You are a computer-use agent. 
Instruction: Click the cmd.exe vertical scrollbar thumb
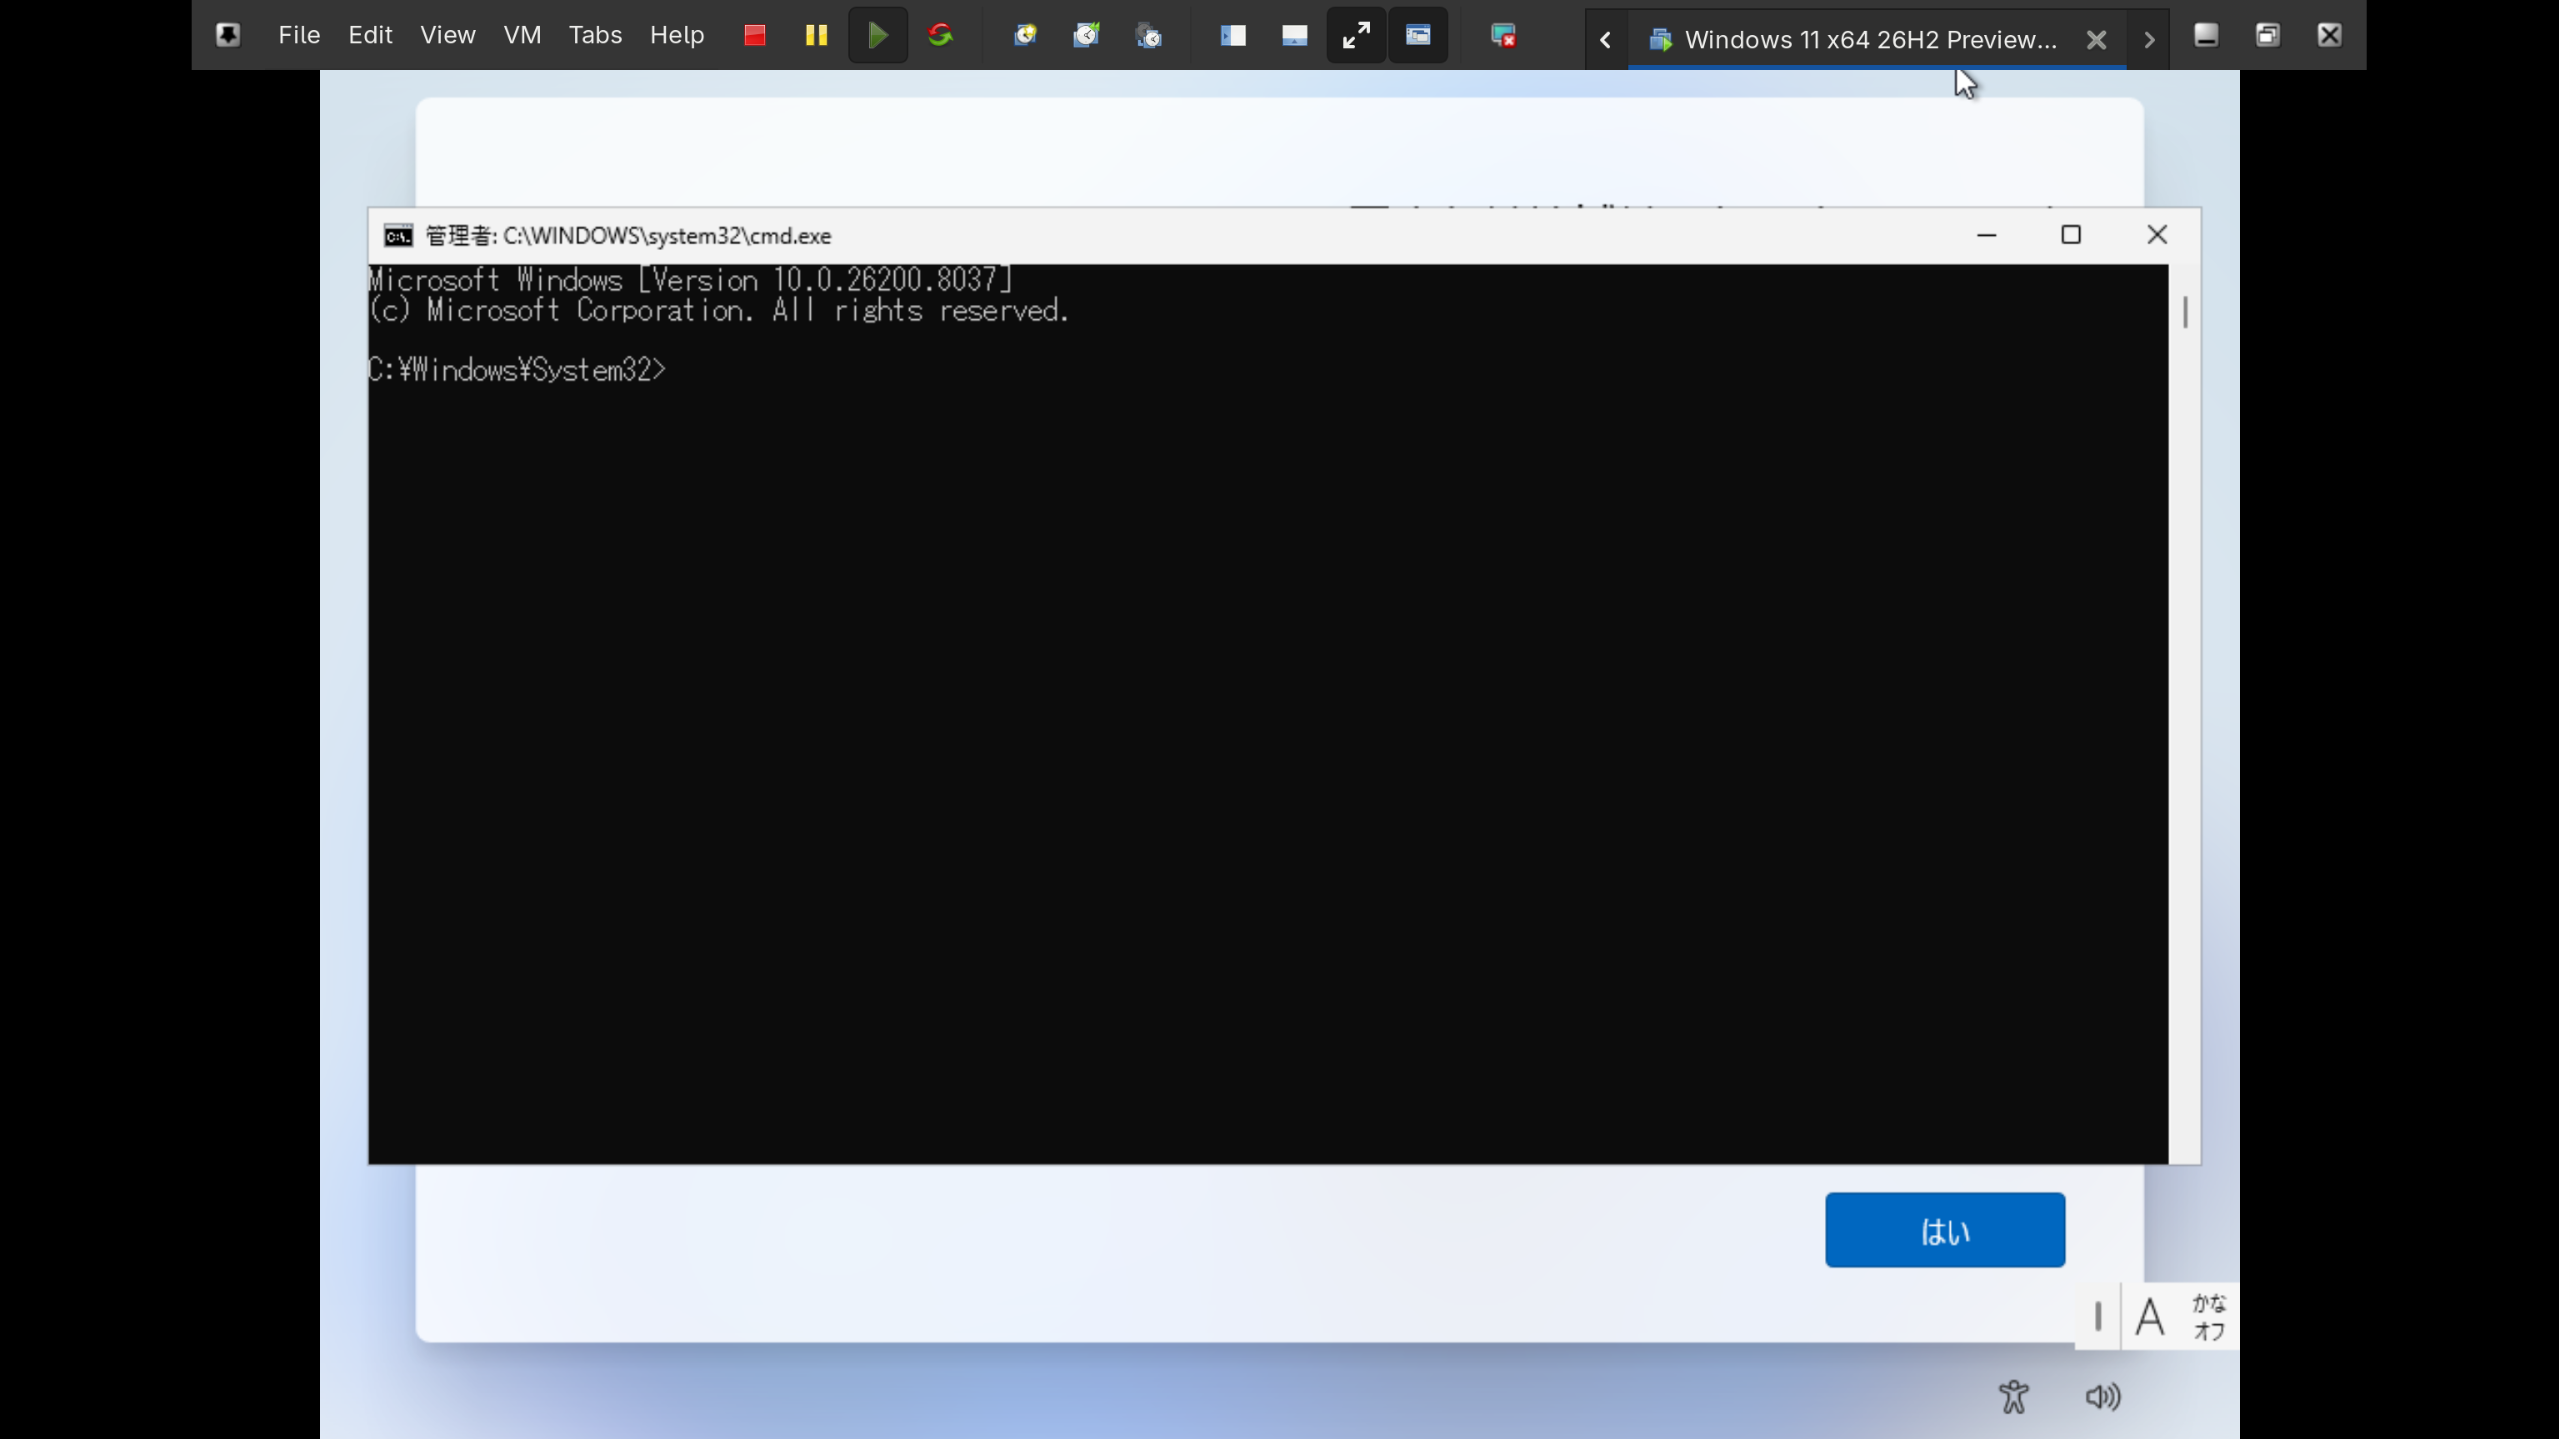pyautogui.click(x=2185, y=312)
